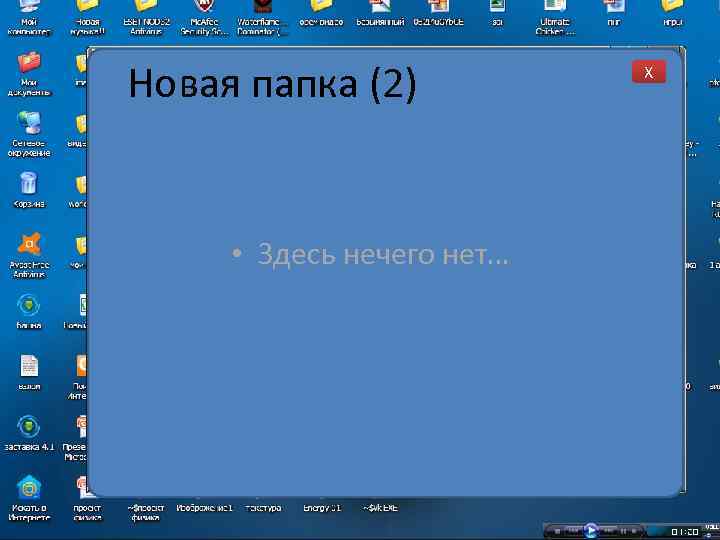Open the Ultimate Chicken desktop icon
Screen dimensions: 720x540
tap(555, 17)
